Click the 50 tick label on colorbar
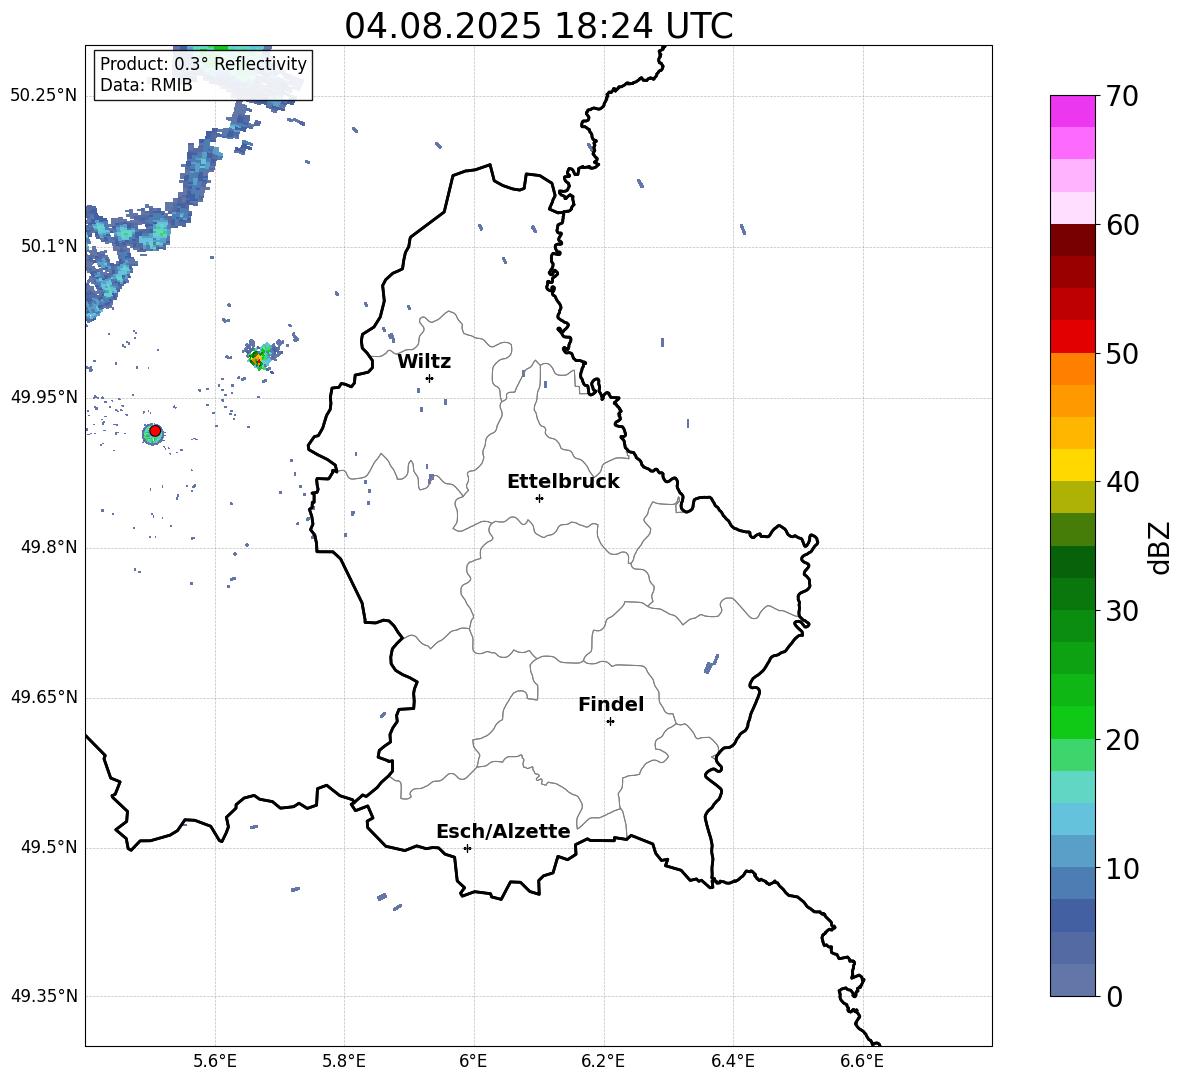The width and height of the screenshot is (1184, 1081). point(1121,353)
